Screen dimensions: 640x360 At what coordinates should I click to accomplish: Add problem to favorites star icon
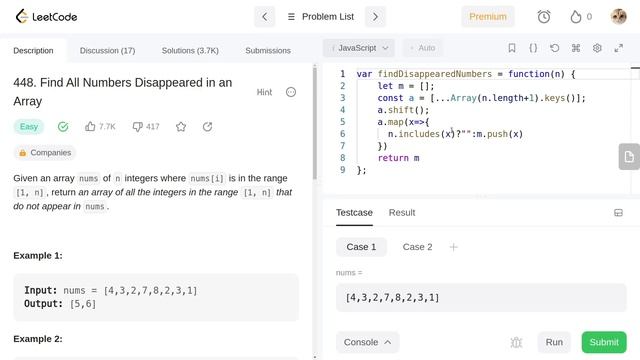(x=181, y=127)
